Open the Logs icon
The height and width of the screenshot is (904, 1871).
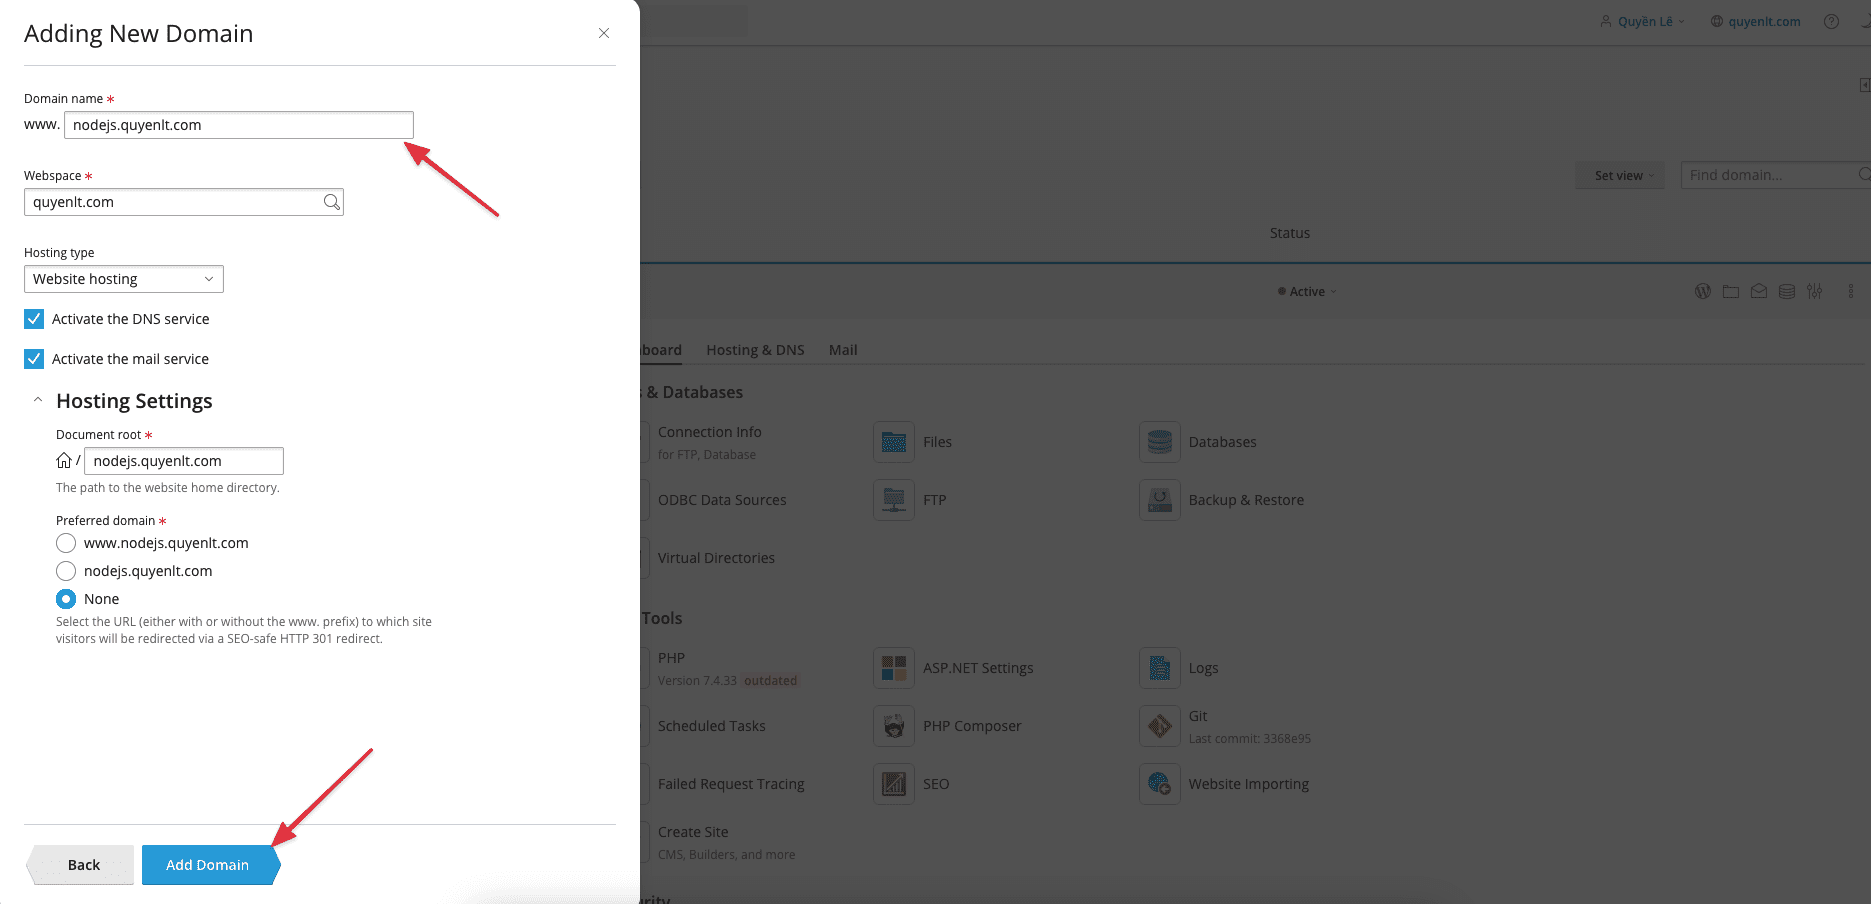coord(1159,668)
